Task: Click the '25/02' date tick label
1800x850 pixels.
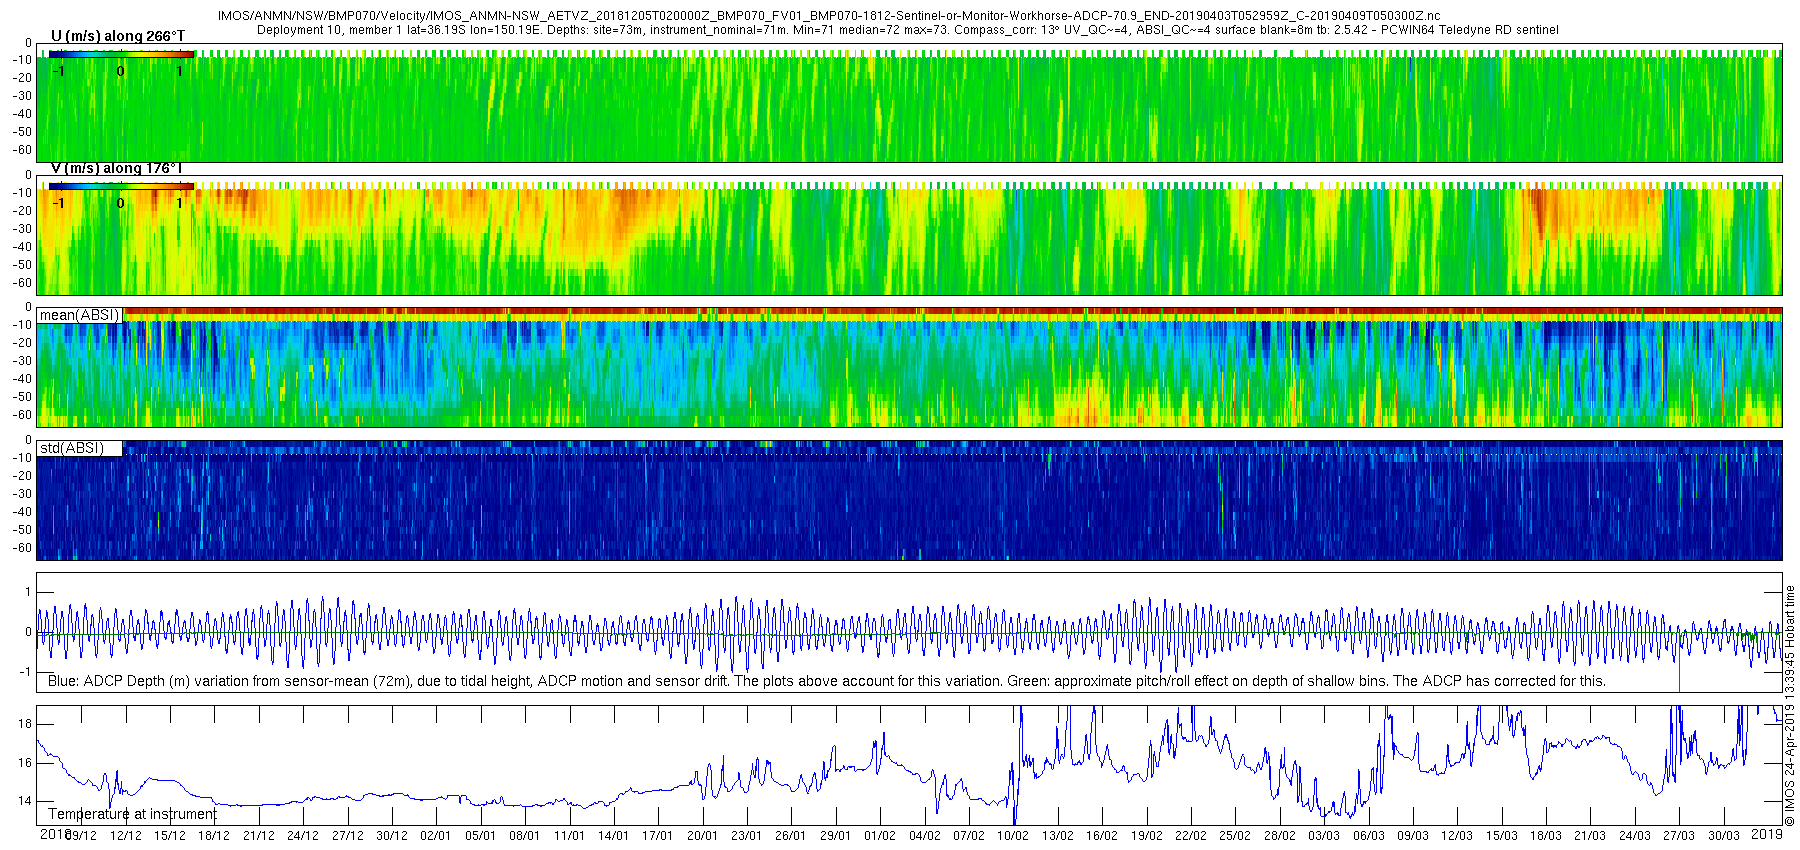Action: tap(1235, 836)
